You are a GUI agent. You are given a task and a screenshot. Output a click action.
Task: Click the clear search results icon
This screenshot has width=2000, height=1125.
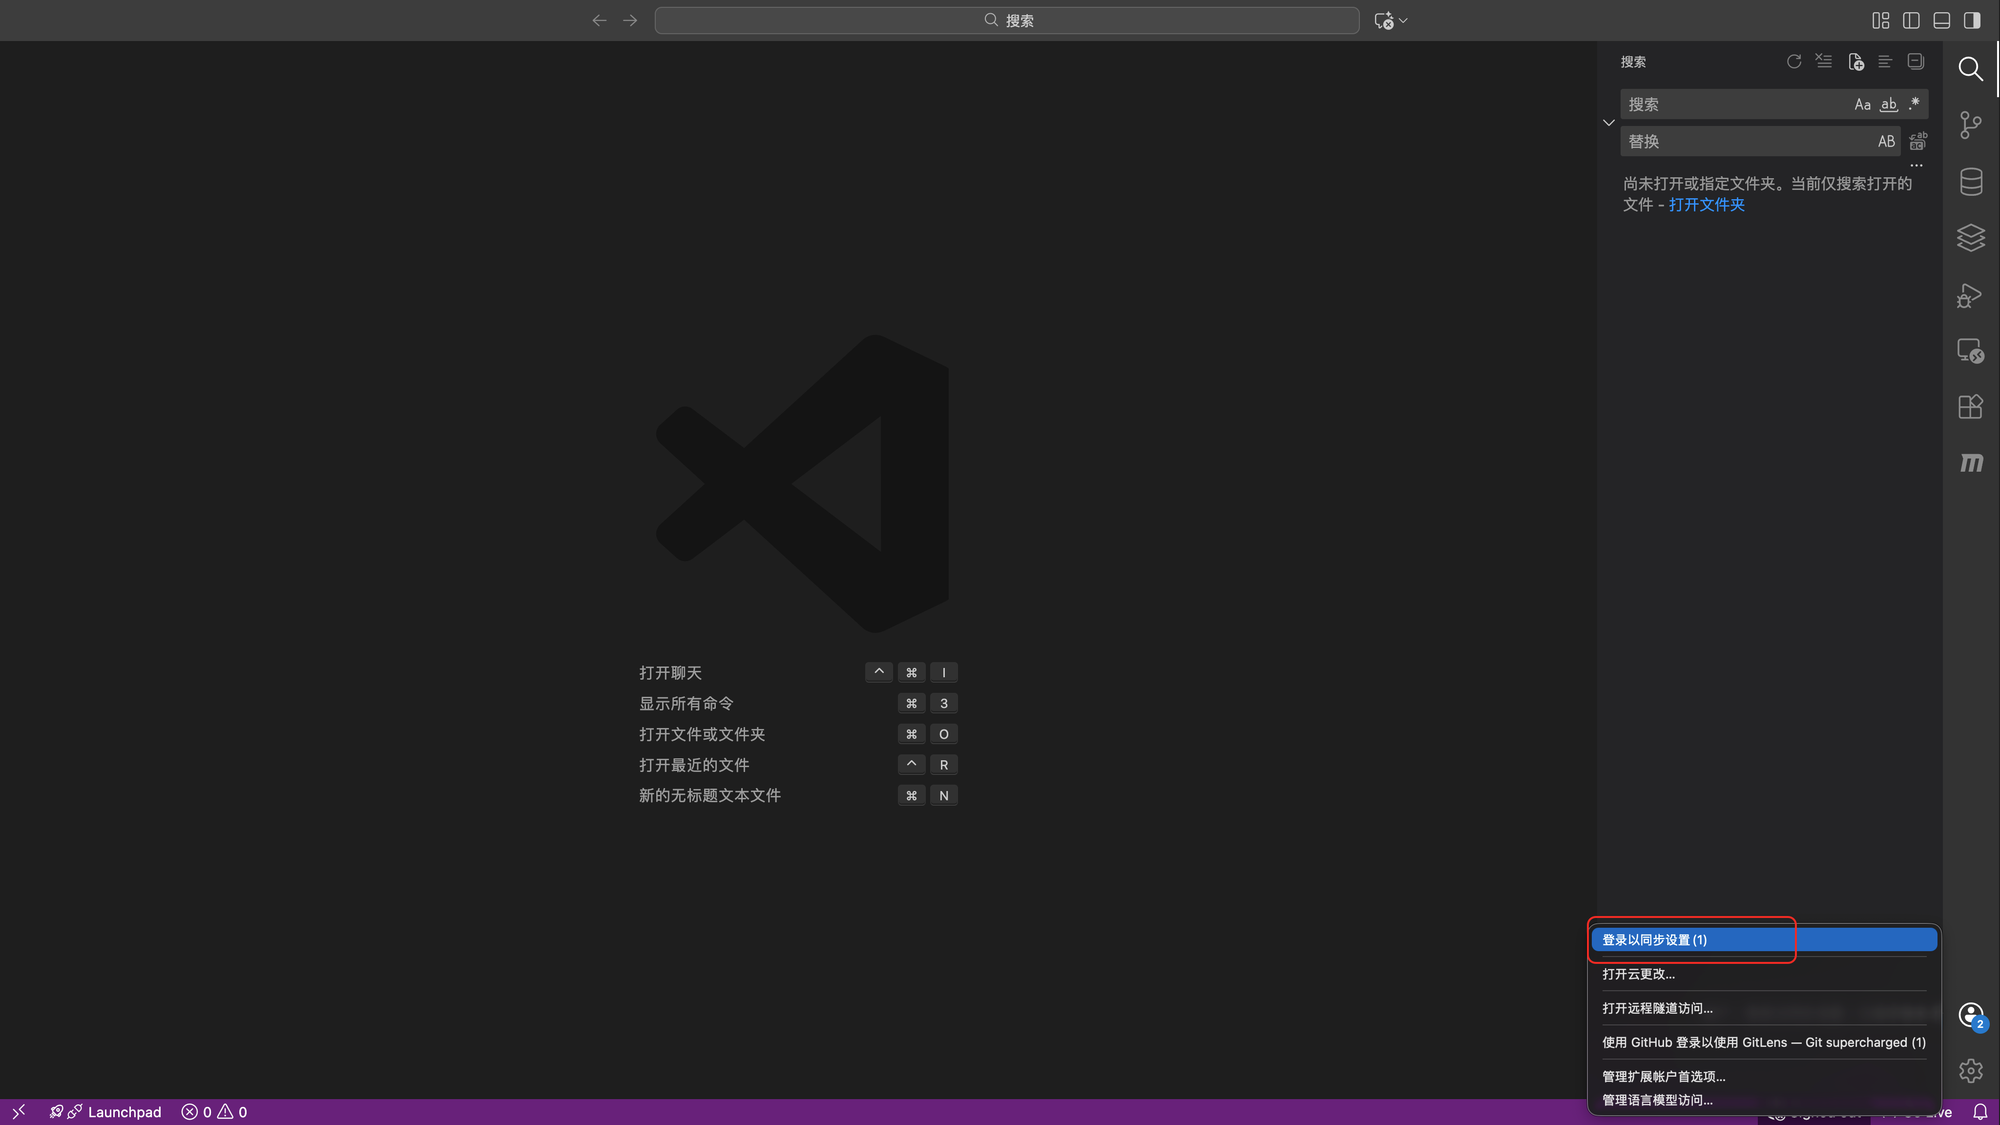[1824, 62]
